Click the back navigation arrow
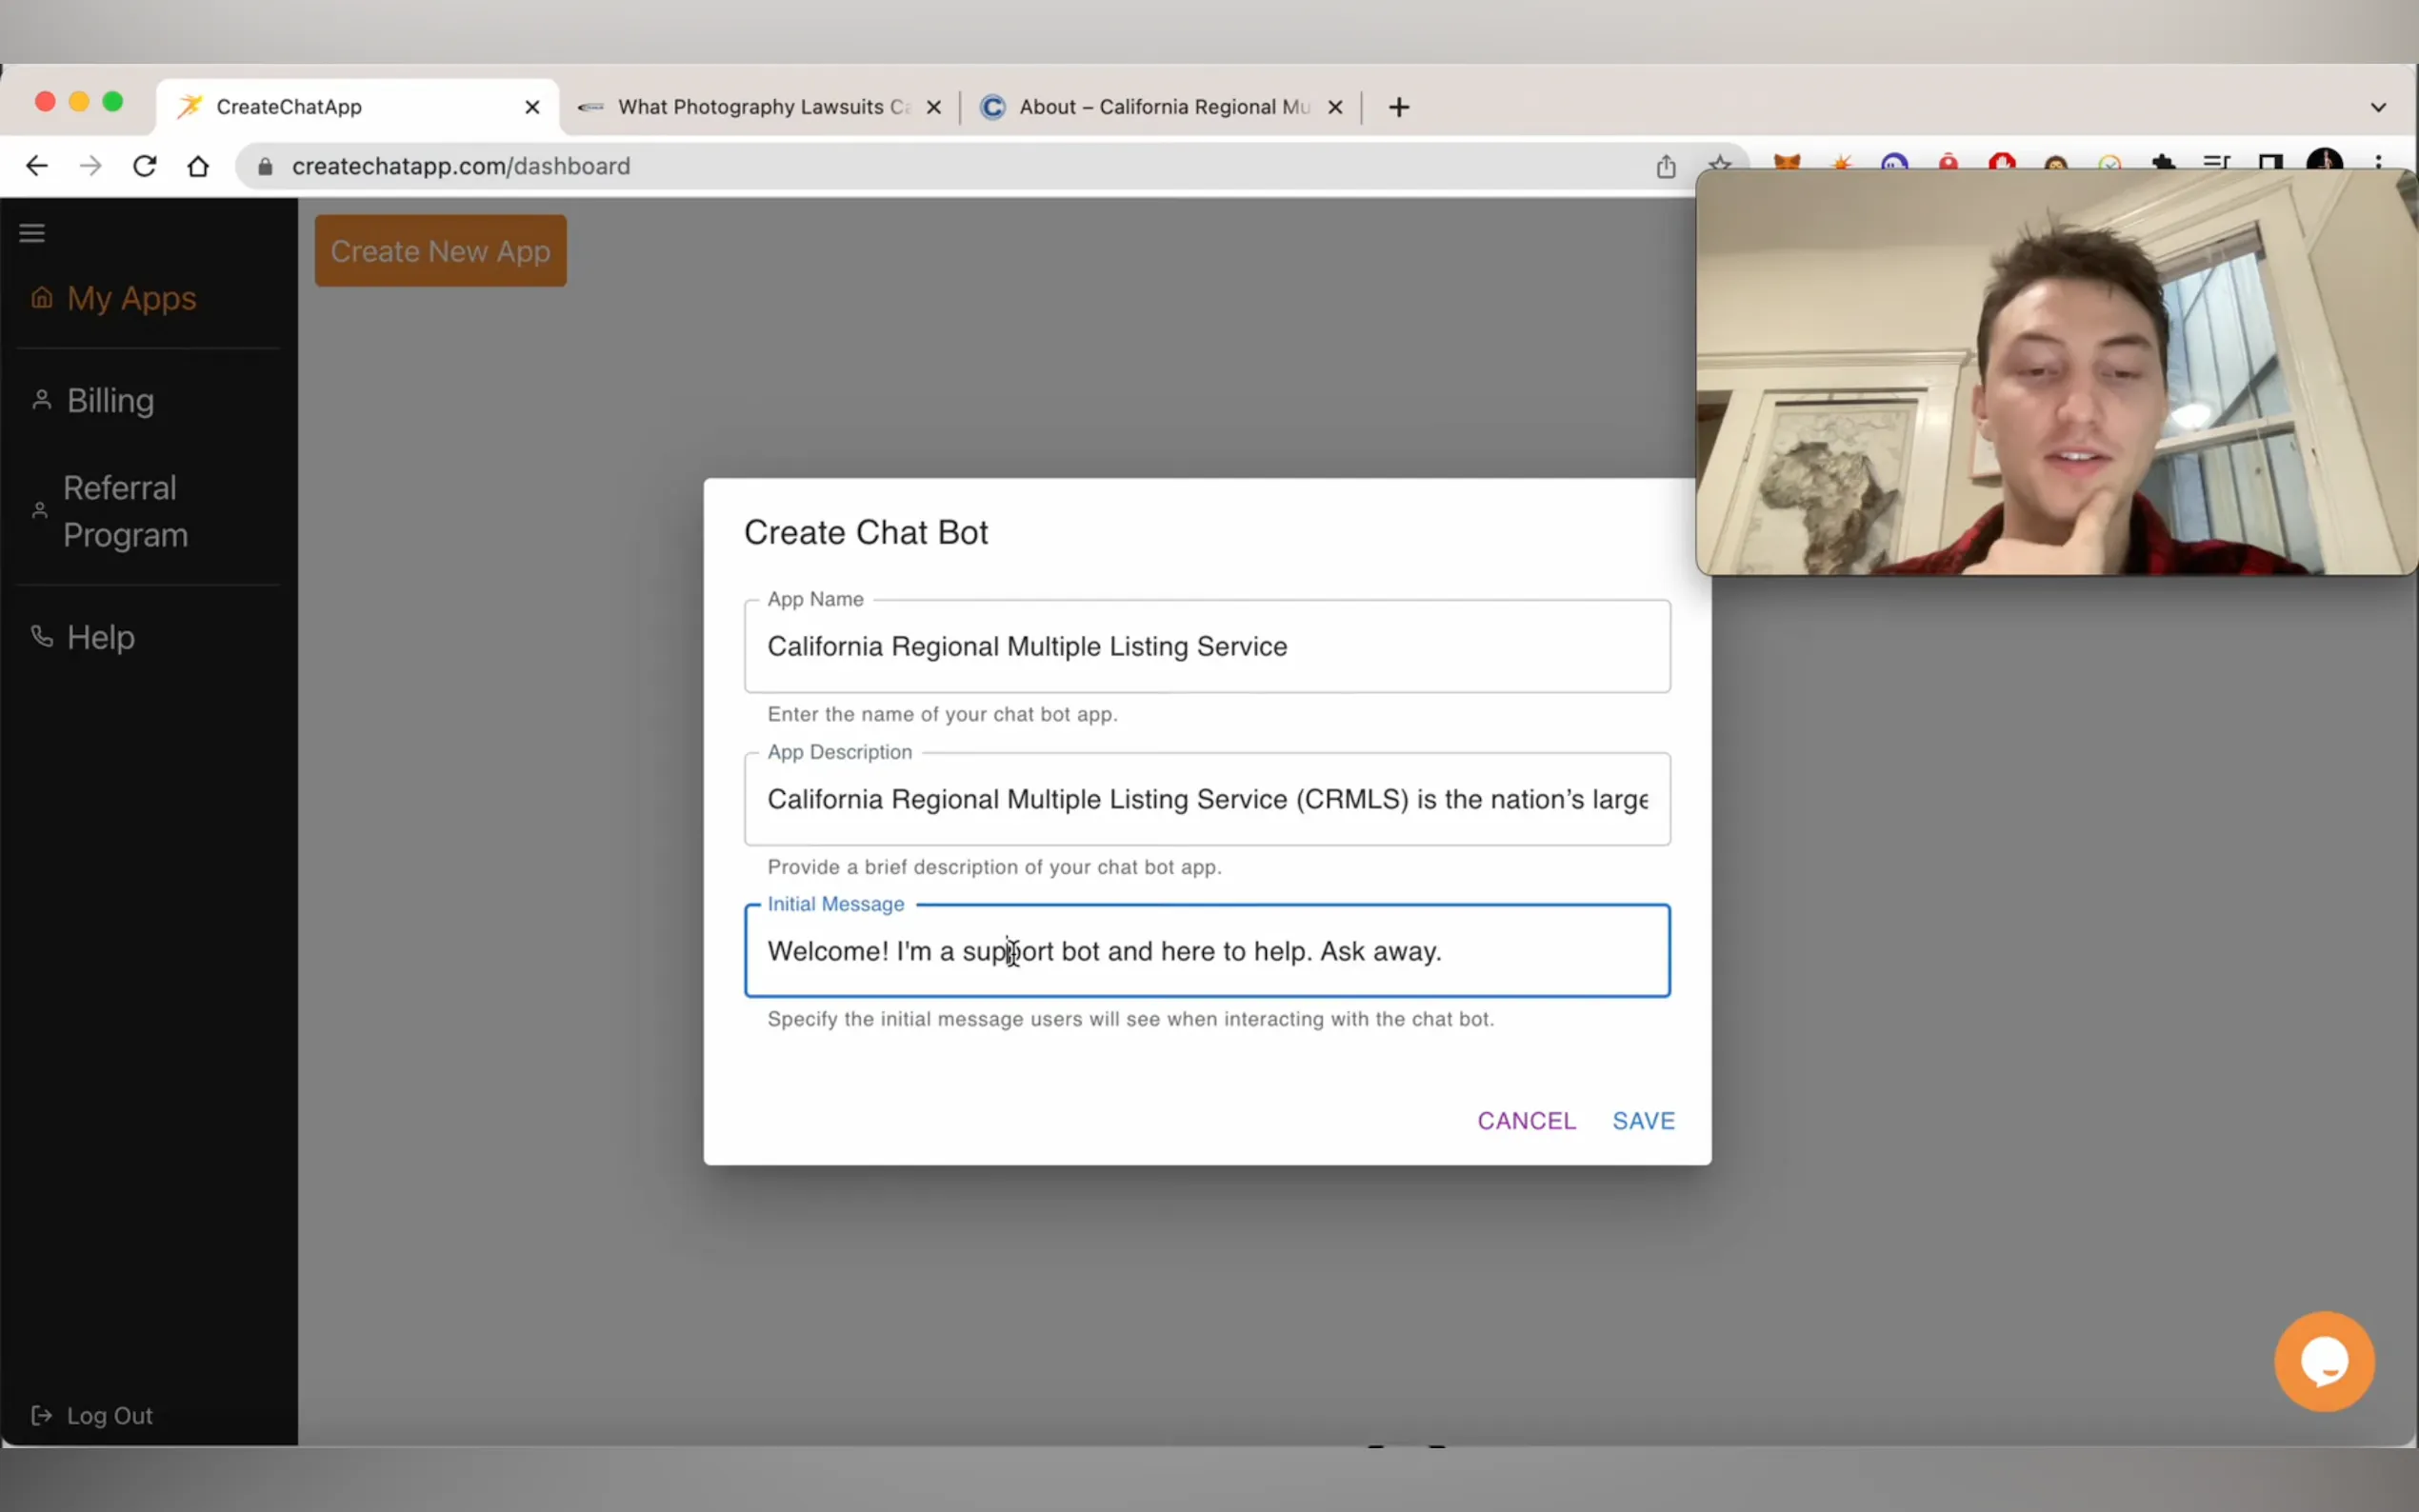The width and height of the screenshot is (2419, 1512). point(37,166)
